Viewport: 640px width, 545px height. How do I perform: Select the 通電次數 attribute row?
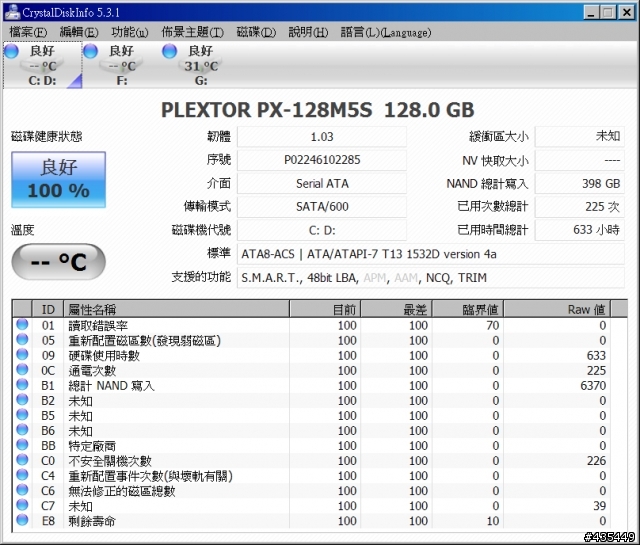tap(312, 371)
